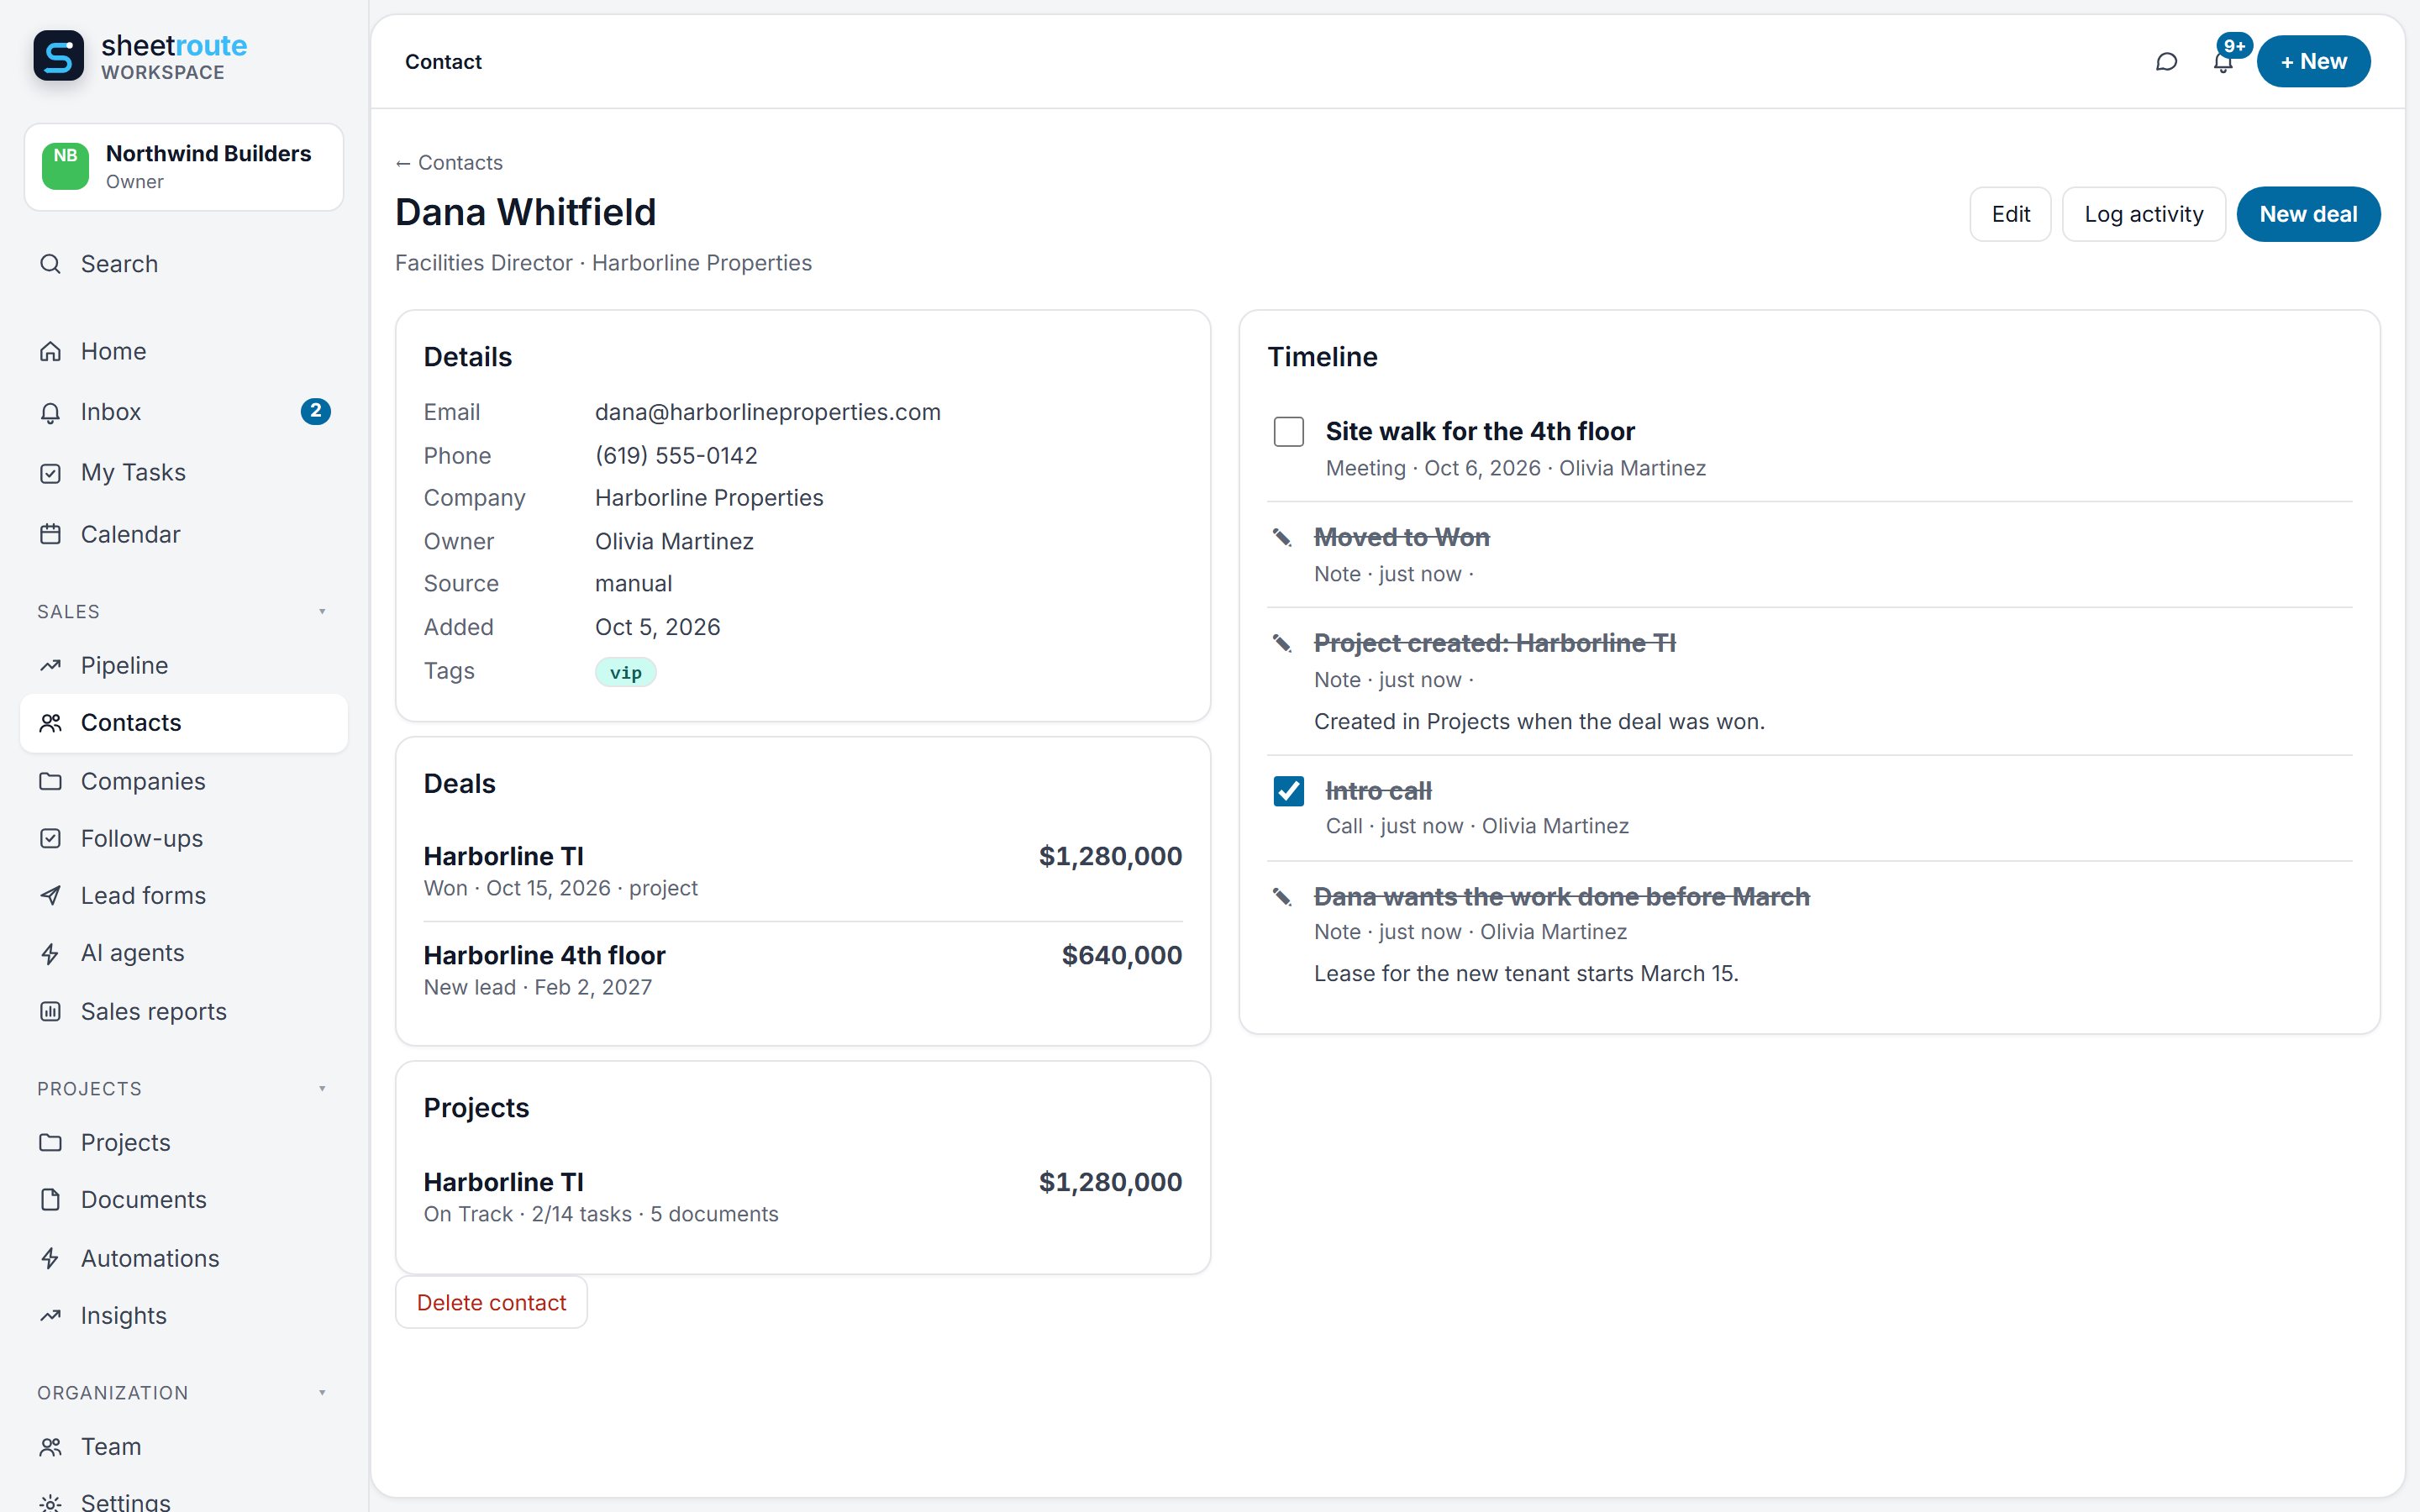This screenshot has height=1512, width=2420.
Task: Click the Site walk for the 4th floor title
Action: tap(1480, 431)
